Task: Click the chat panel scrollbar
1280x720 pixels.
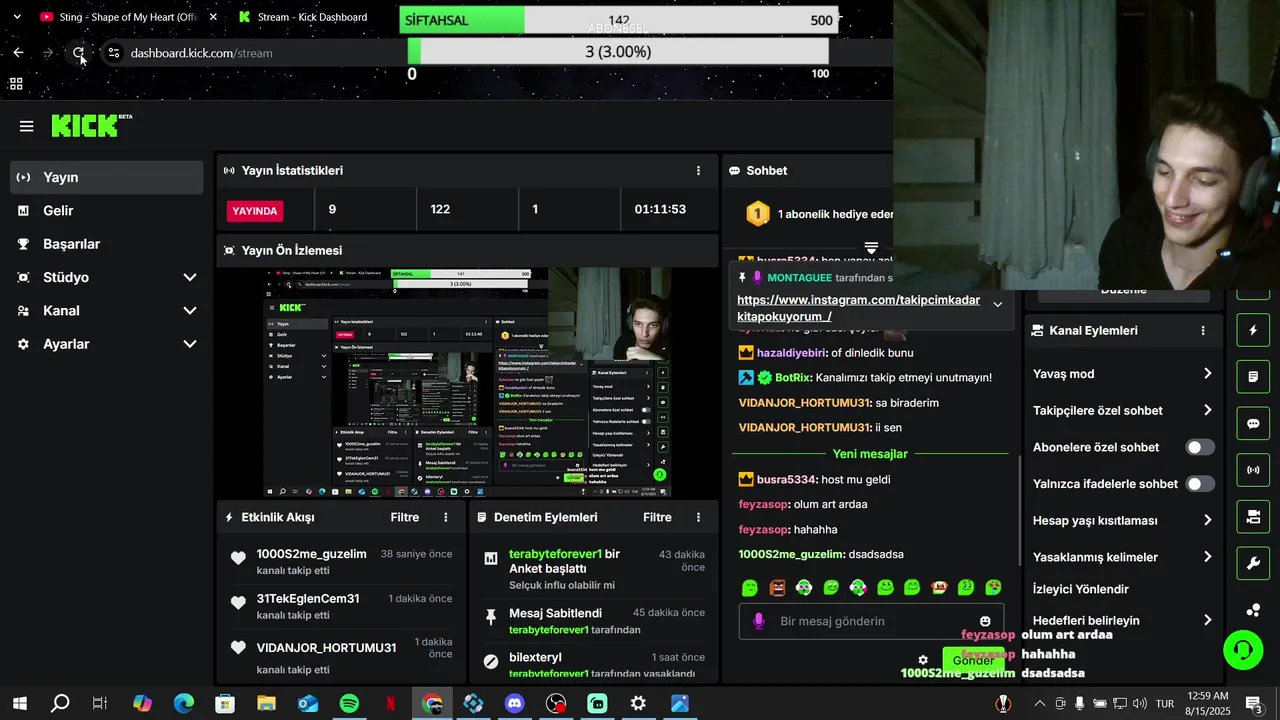Action: click(x=1020, y=510)
